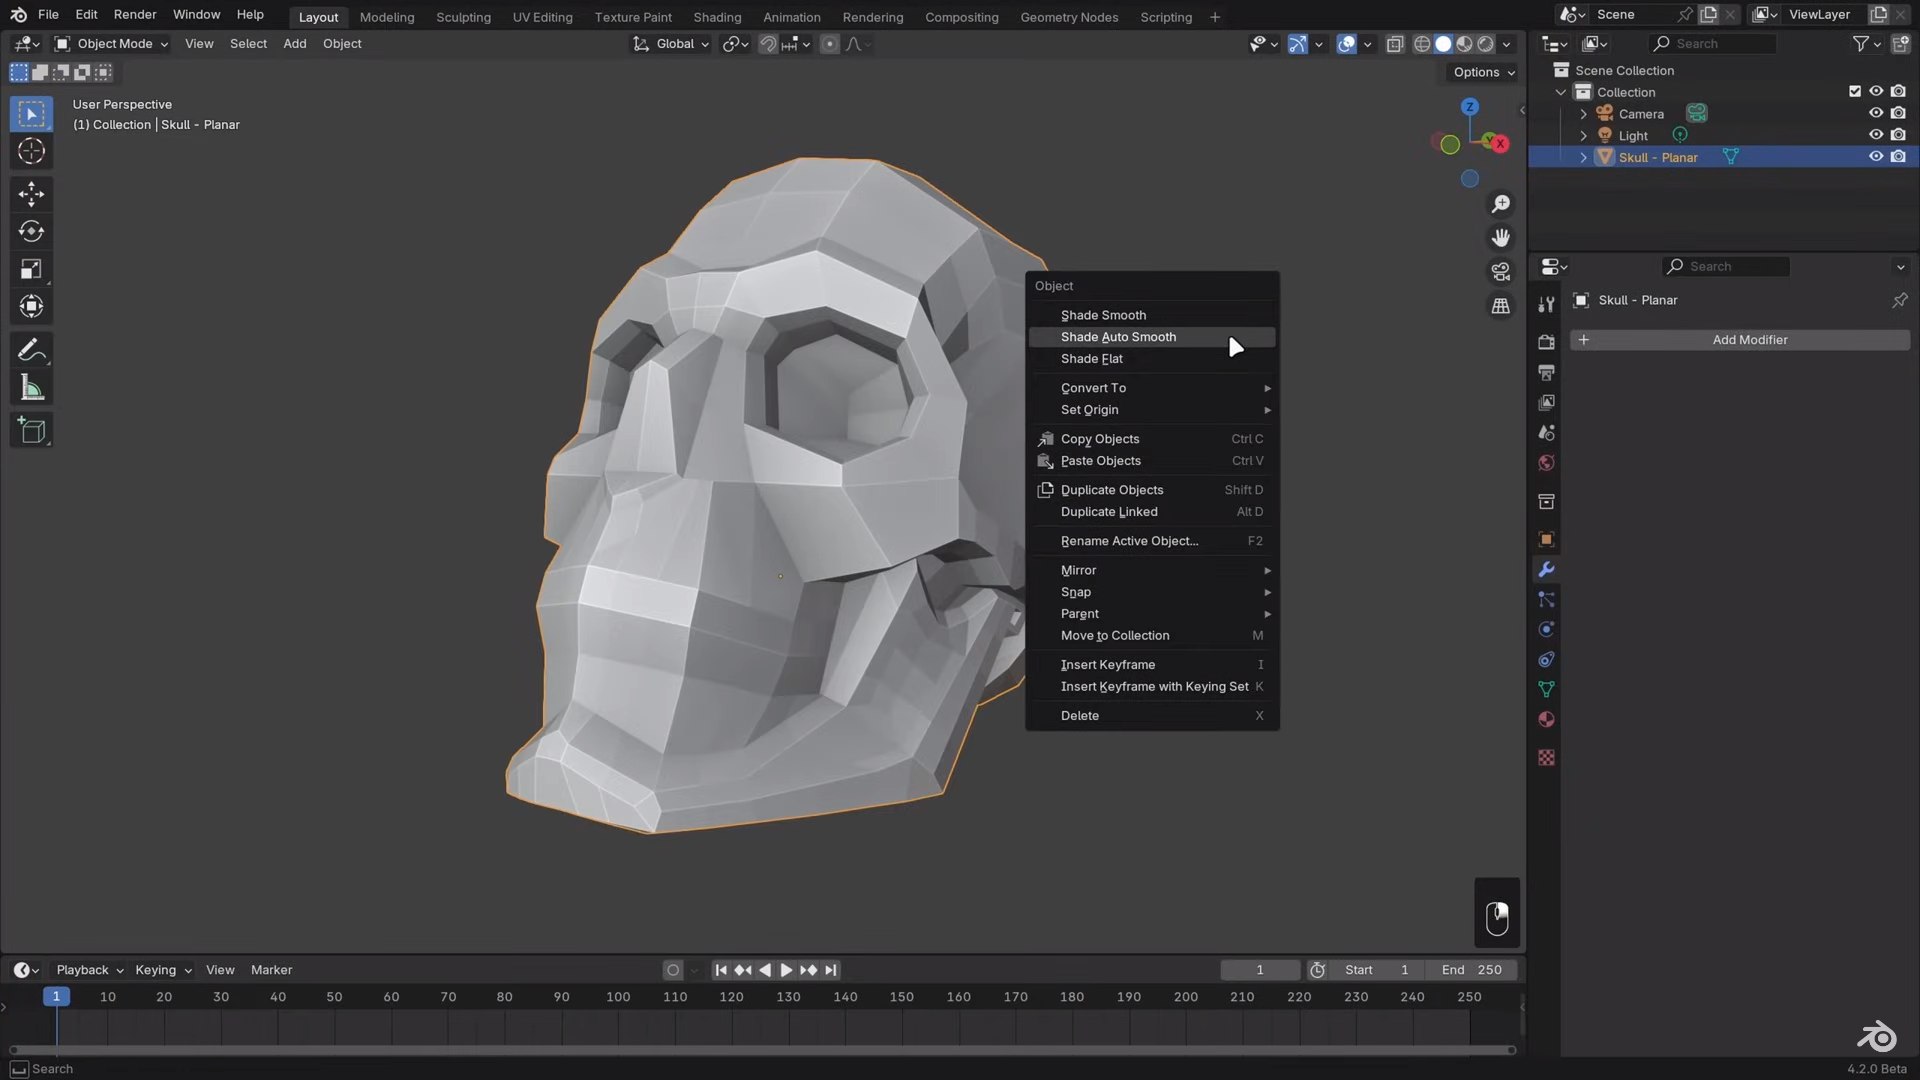Screen dimensions: 1920x1080
Task: Enable snapping with the magnet icon
Action: point(768,44)
